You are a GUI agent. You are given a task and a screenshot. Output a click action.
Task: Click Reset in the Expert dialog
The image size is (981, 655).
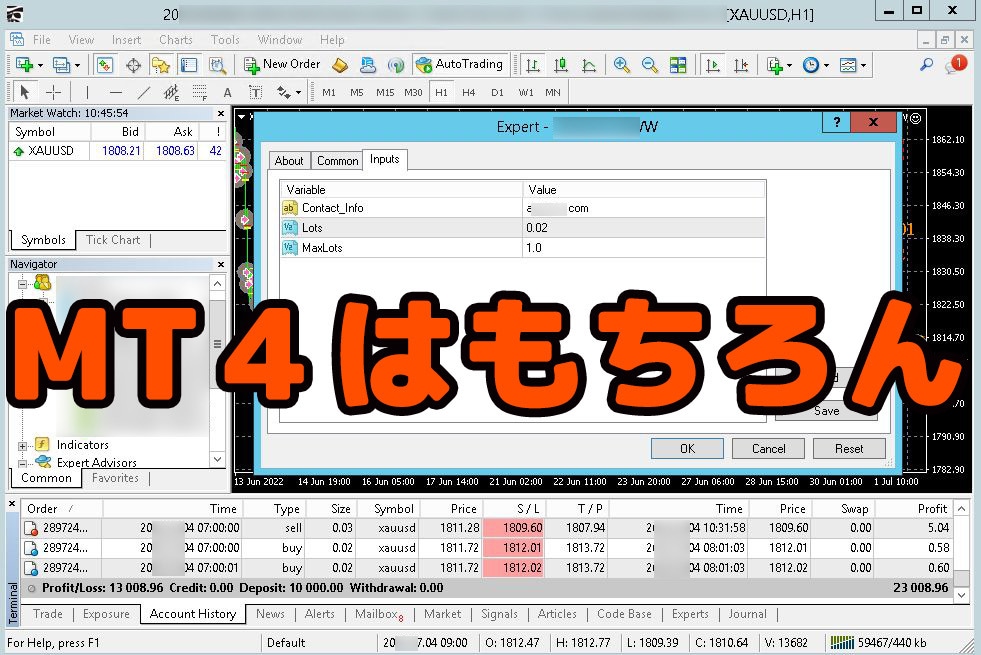point(849,449)
